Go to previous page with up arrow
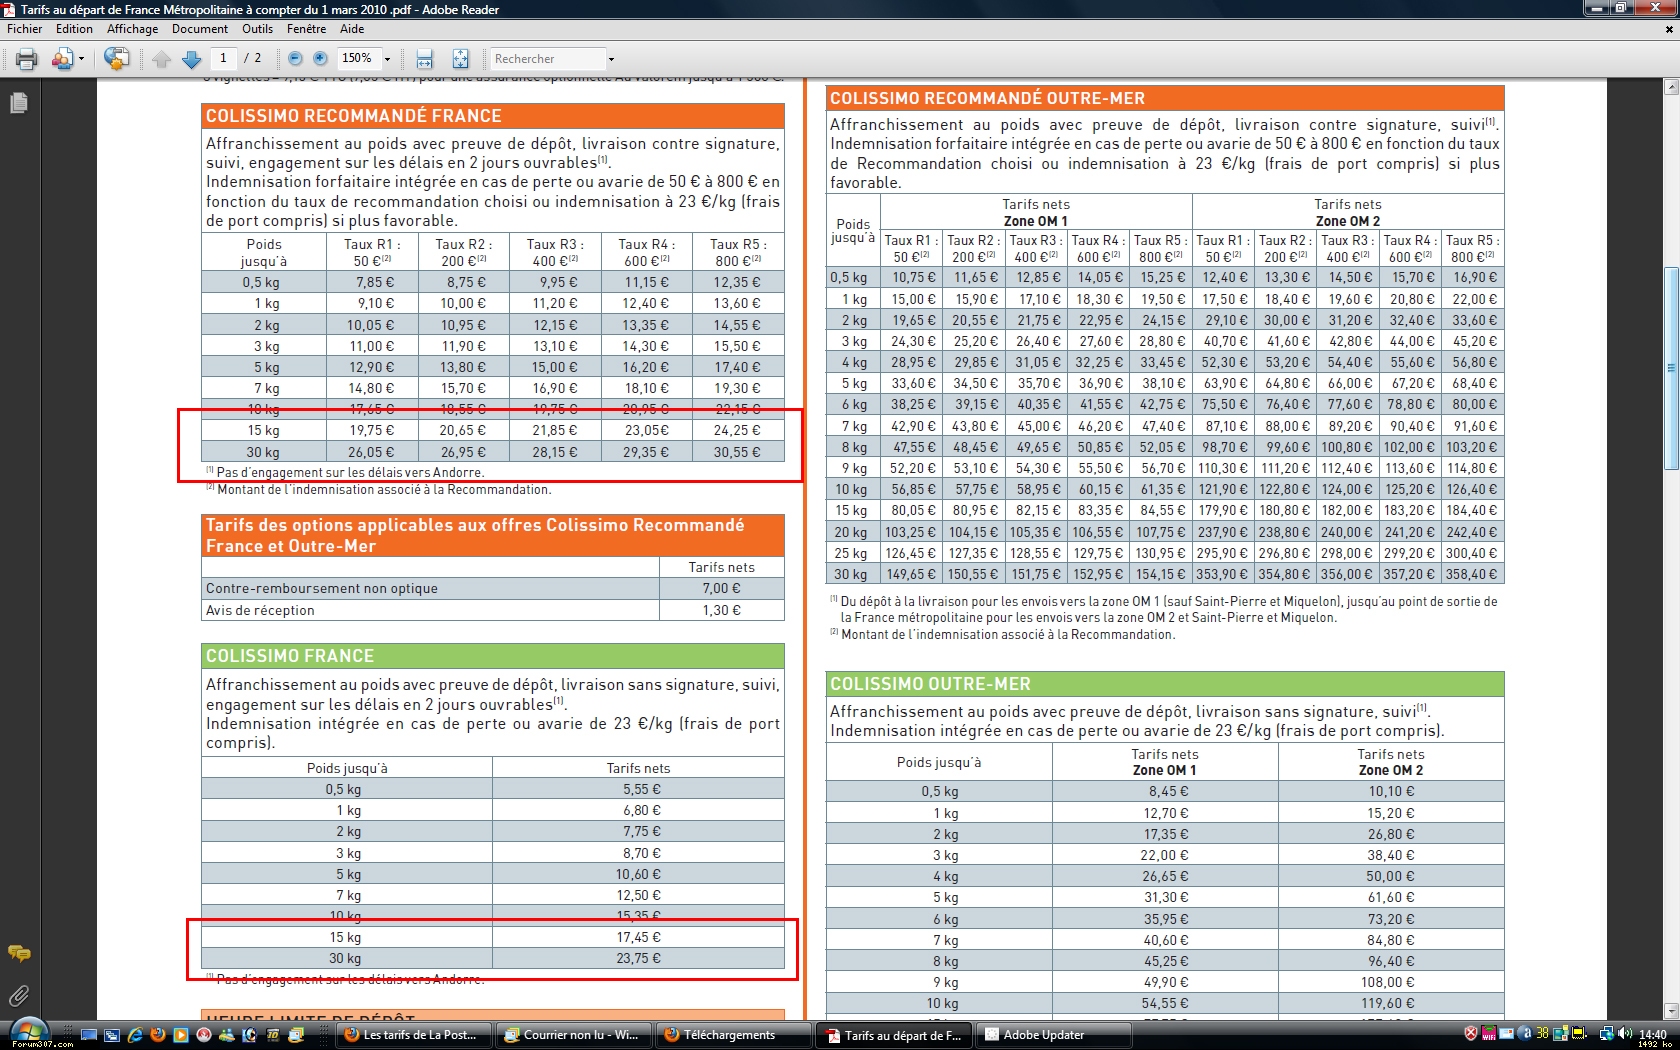This screenshot has width=1680, height=1050. point(162,59)
